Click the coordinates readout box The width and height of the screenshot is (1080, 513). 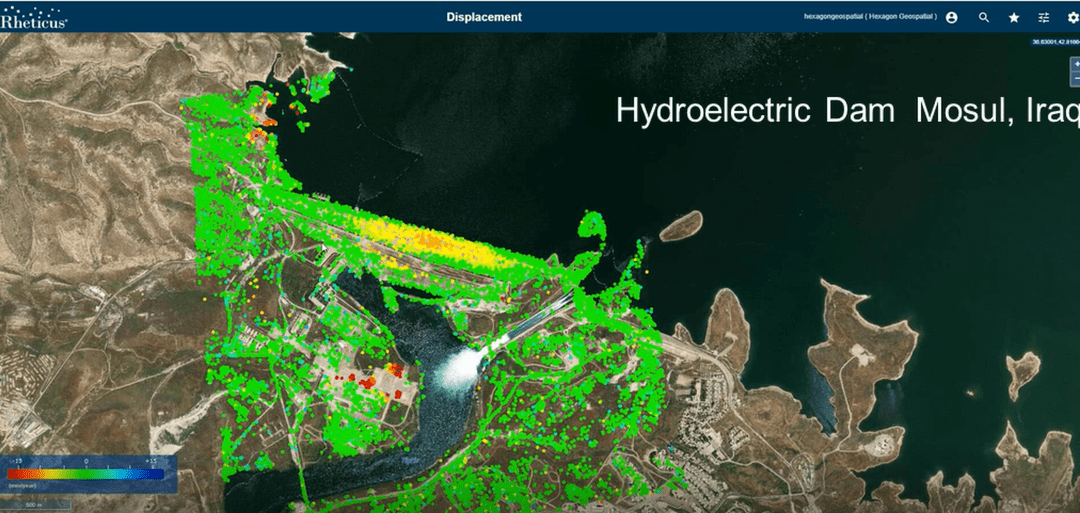(x=1056, y=41)
